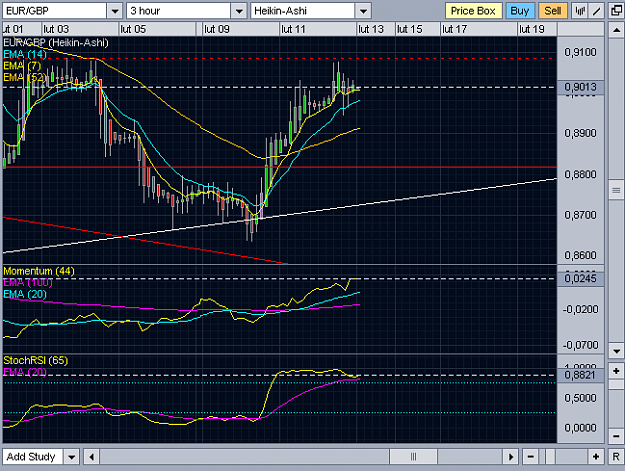
Task: Click the 0,5000 StochRSI axis label
Action: click(580, 398)
